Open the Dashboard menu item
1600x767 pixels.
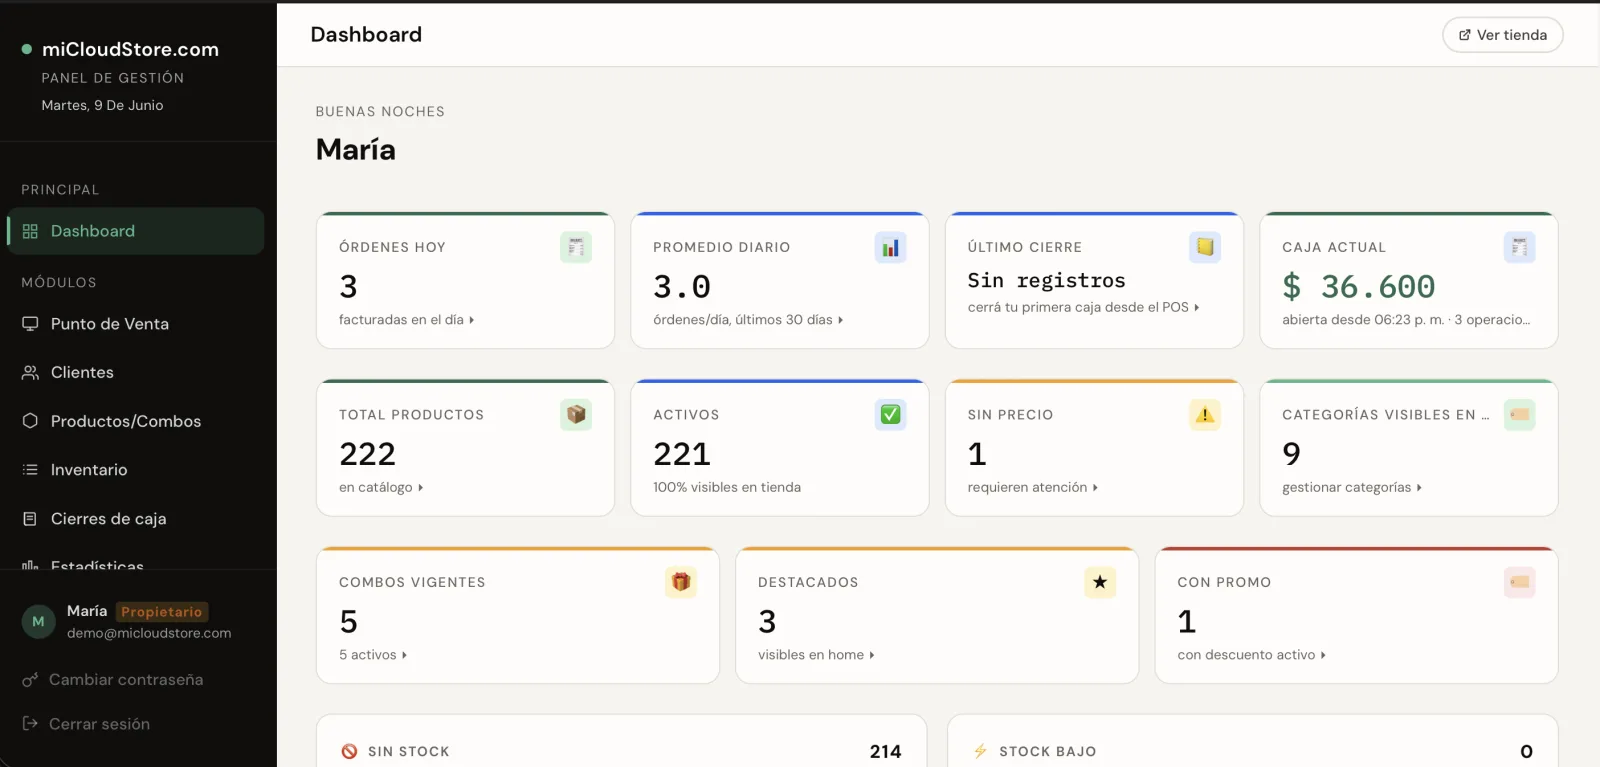(x=136, y=231)
